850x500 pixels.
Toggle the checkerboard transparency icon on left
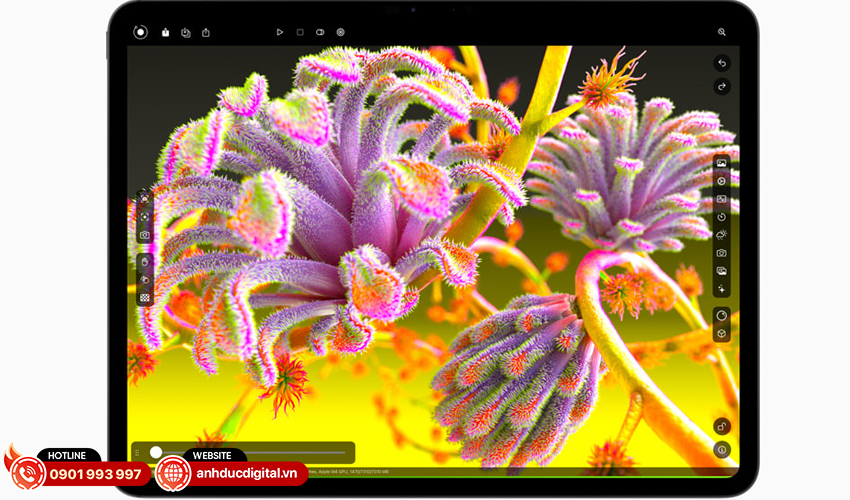[x=145, y=297]
